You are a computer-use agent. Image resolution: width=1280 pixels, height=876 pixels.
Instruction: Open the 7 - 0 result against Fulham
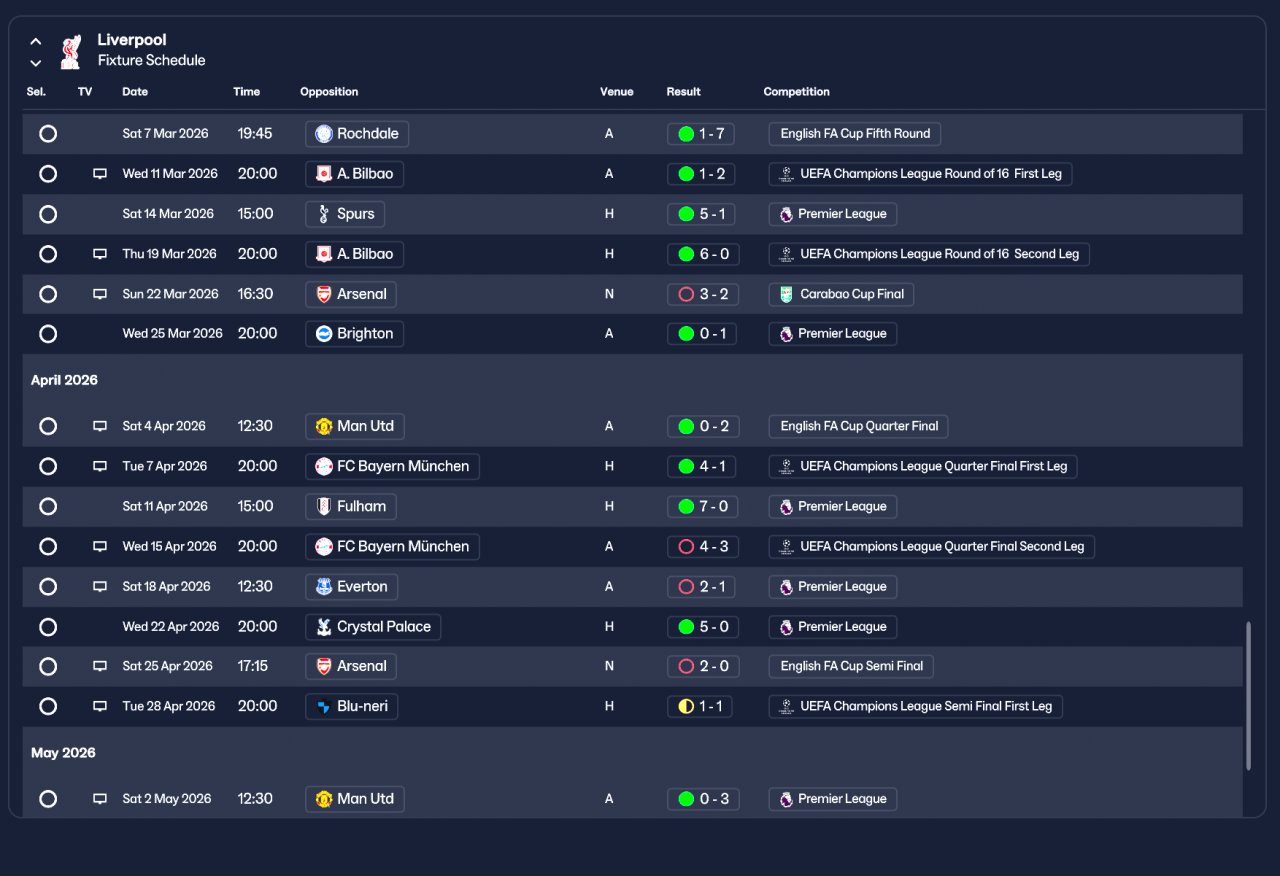(703, 507)
